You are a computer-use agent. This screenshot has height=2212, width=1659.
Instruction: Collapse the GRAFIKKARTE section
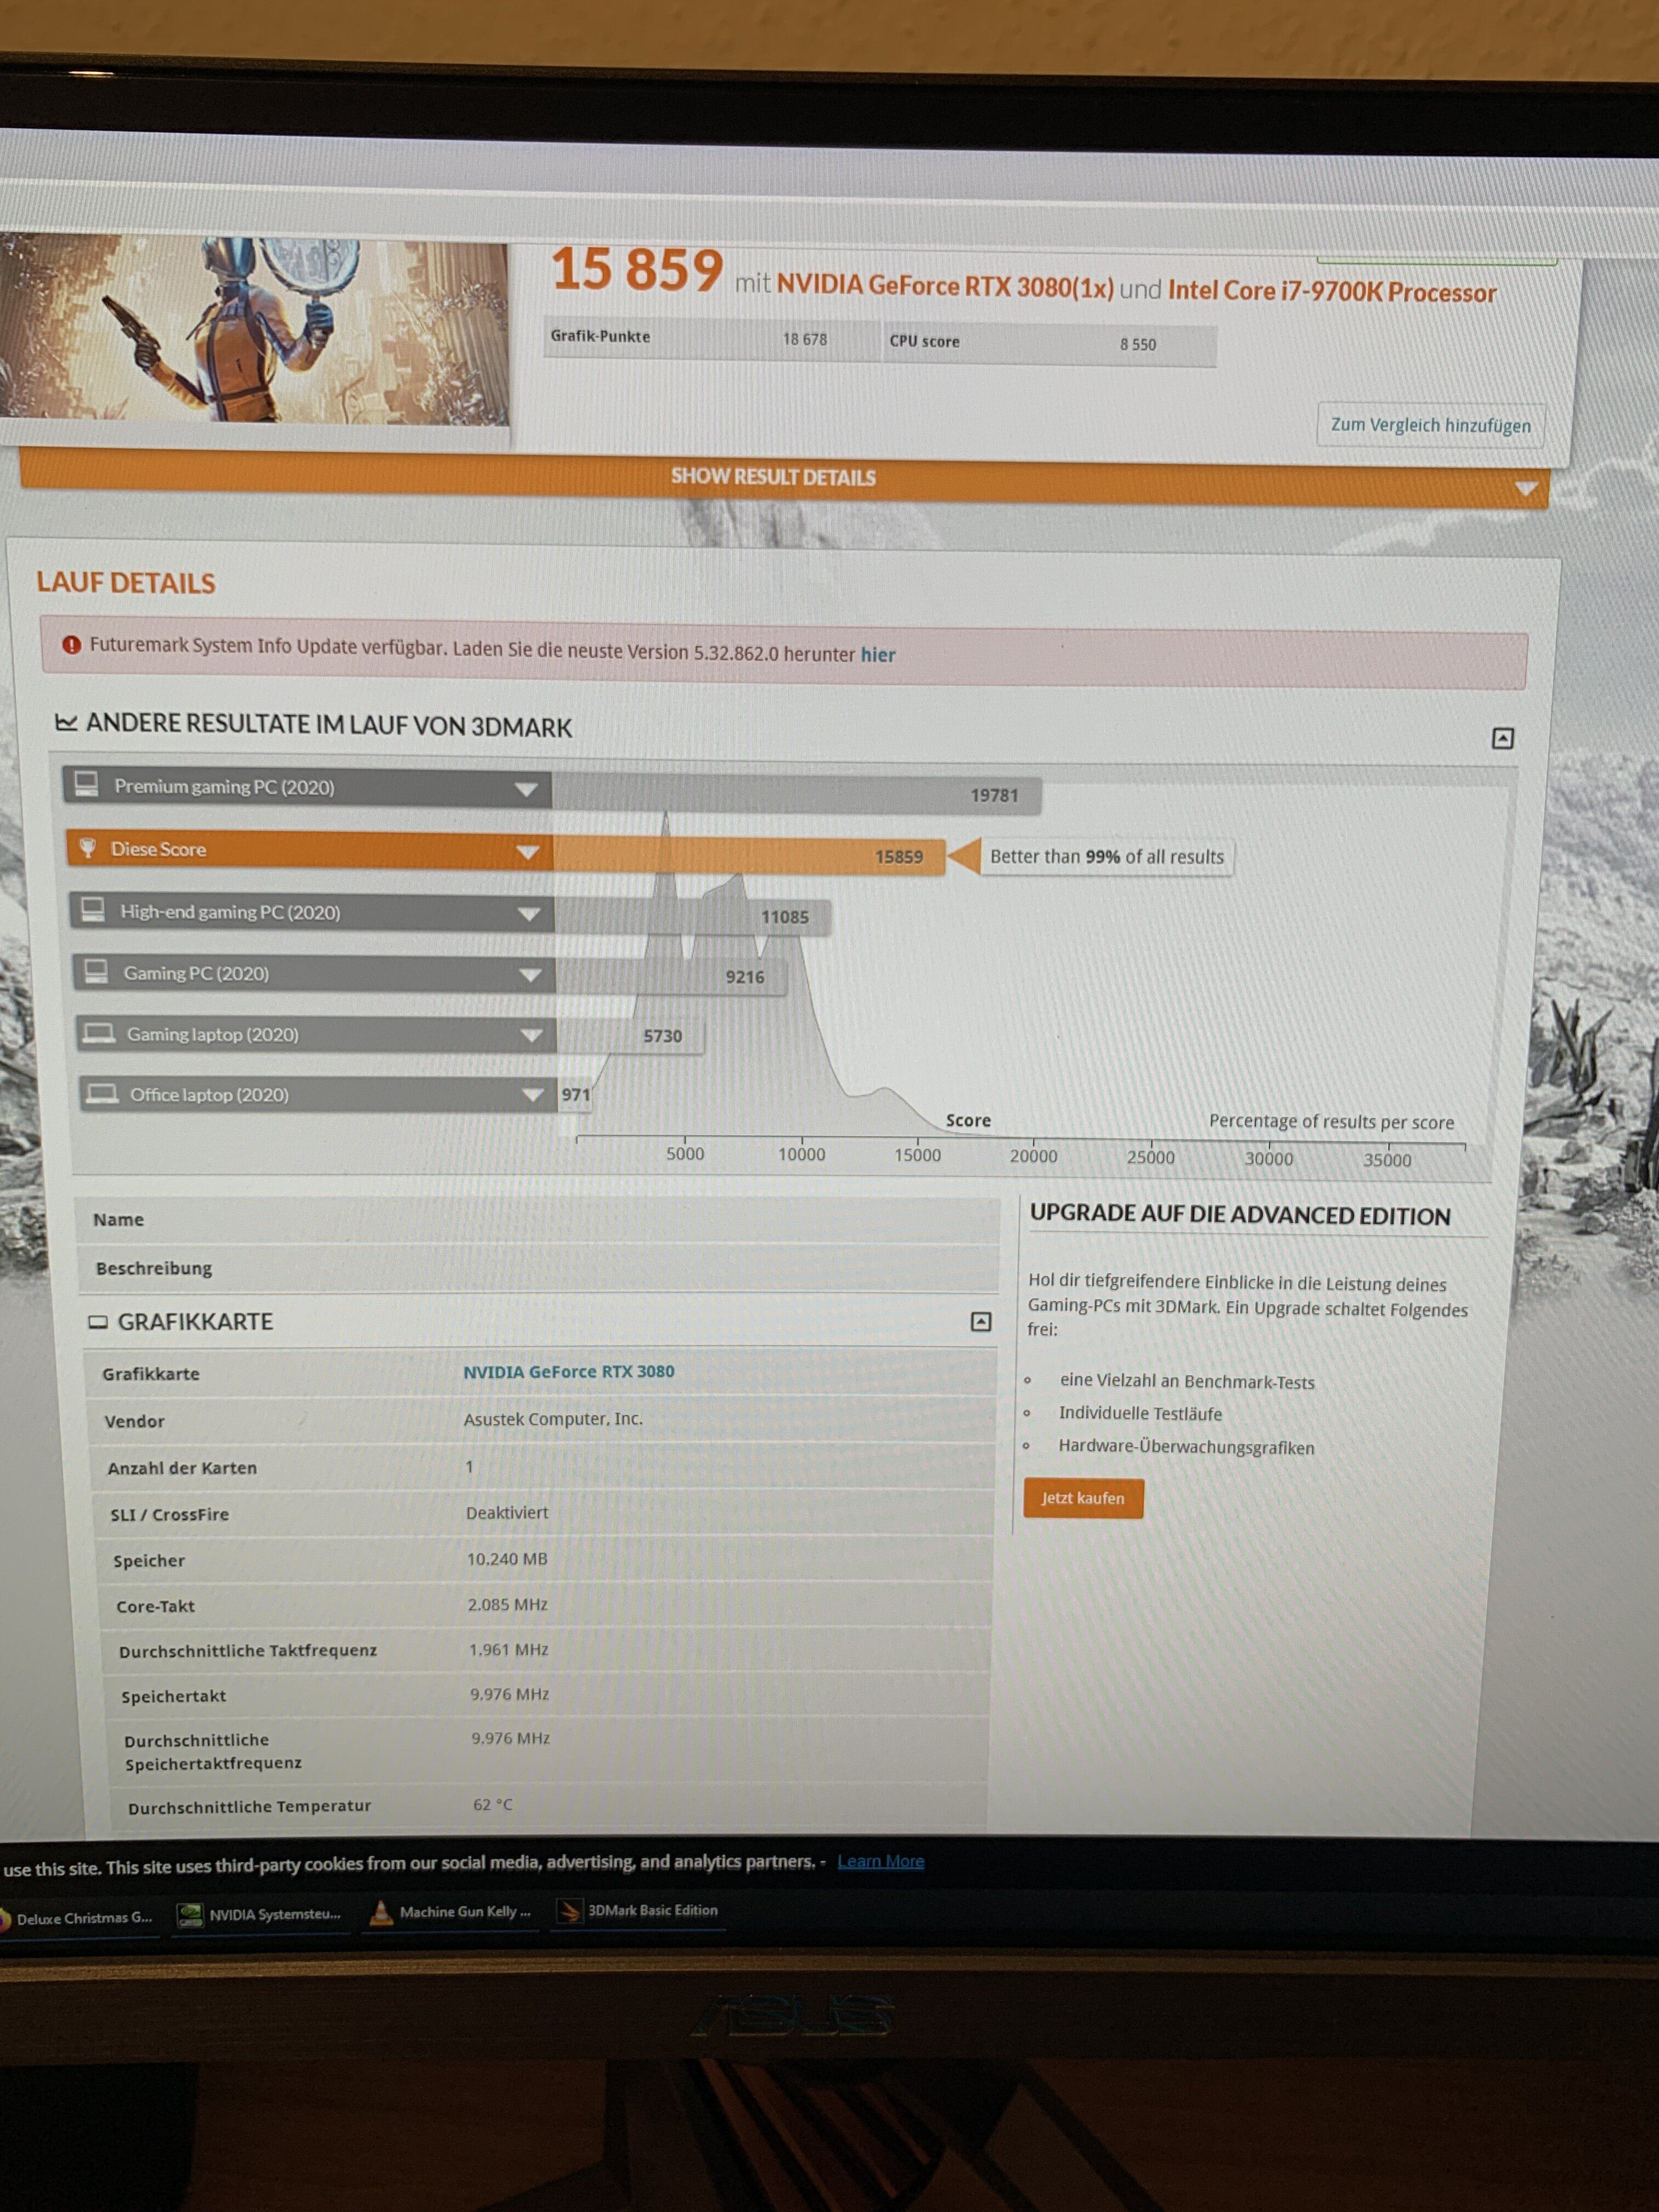981,1322
